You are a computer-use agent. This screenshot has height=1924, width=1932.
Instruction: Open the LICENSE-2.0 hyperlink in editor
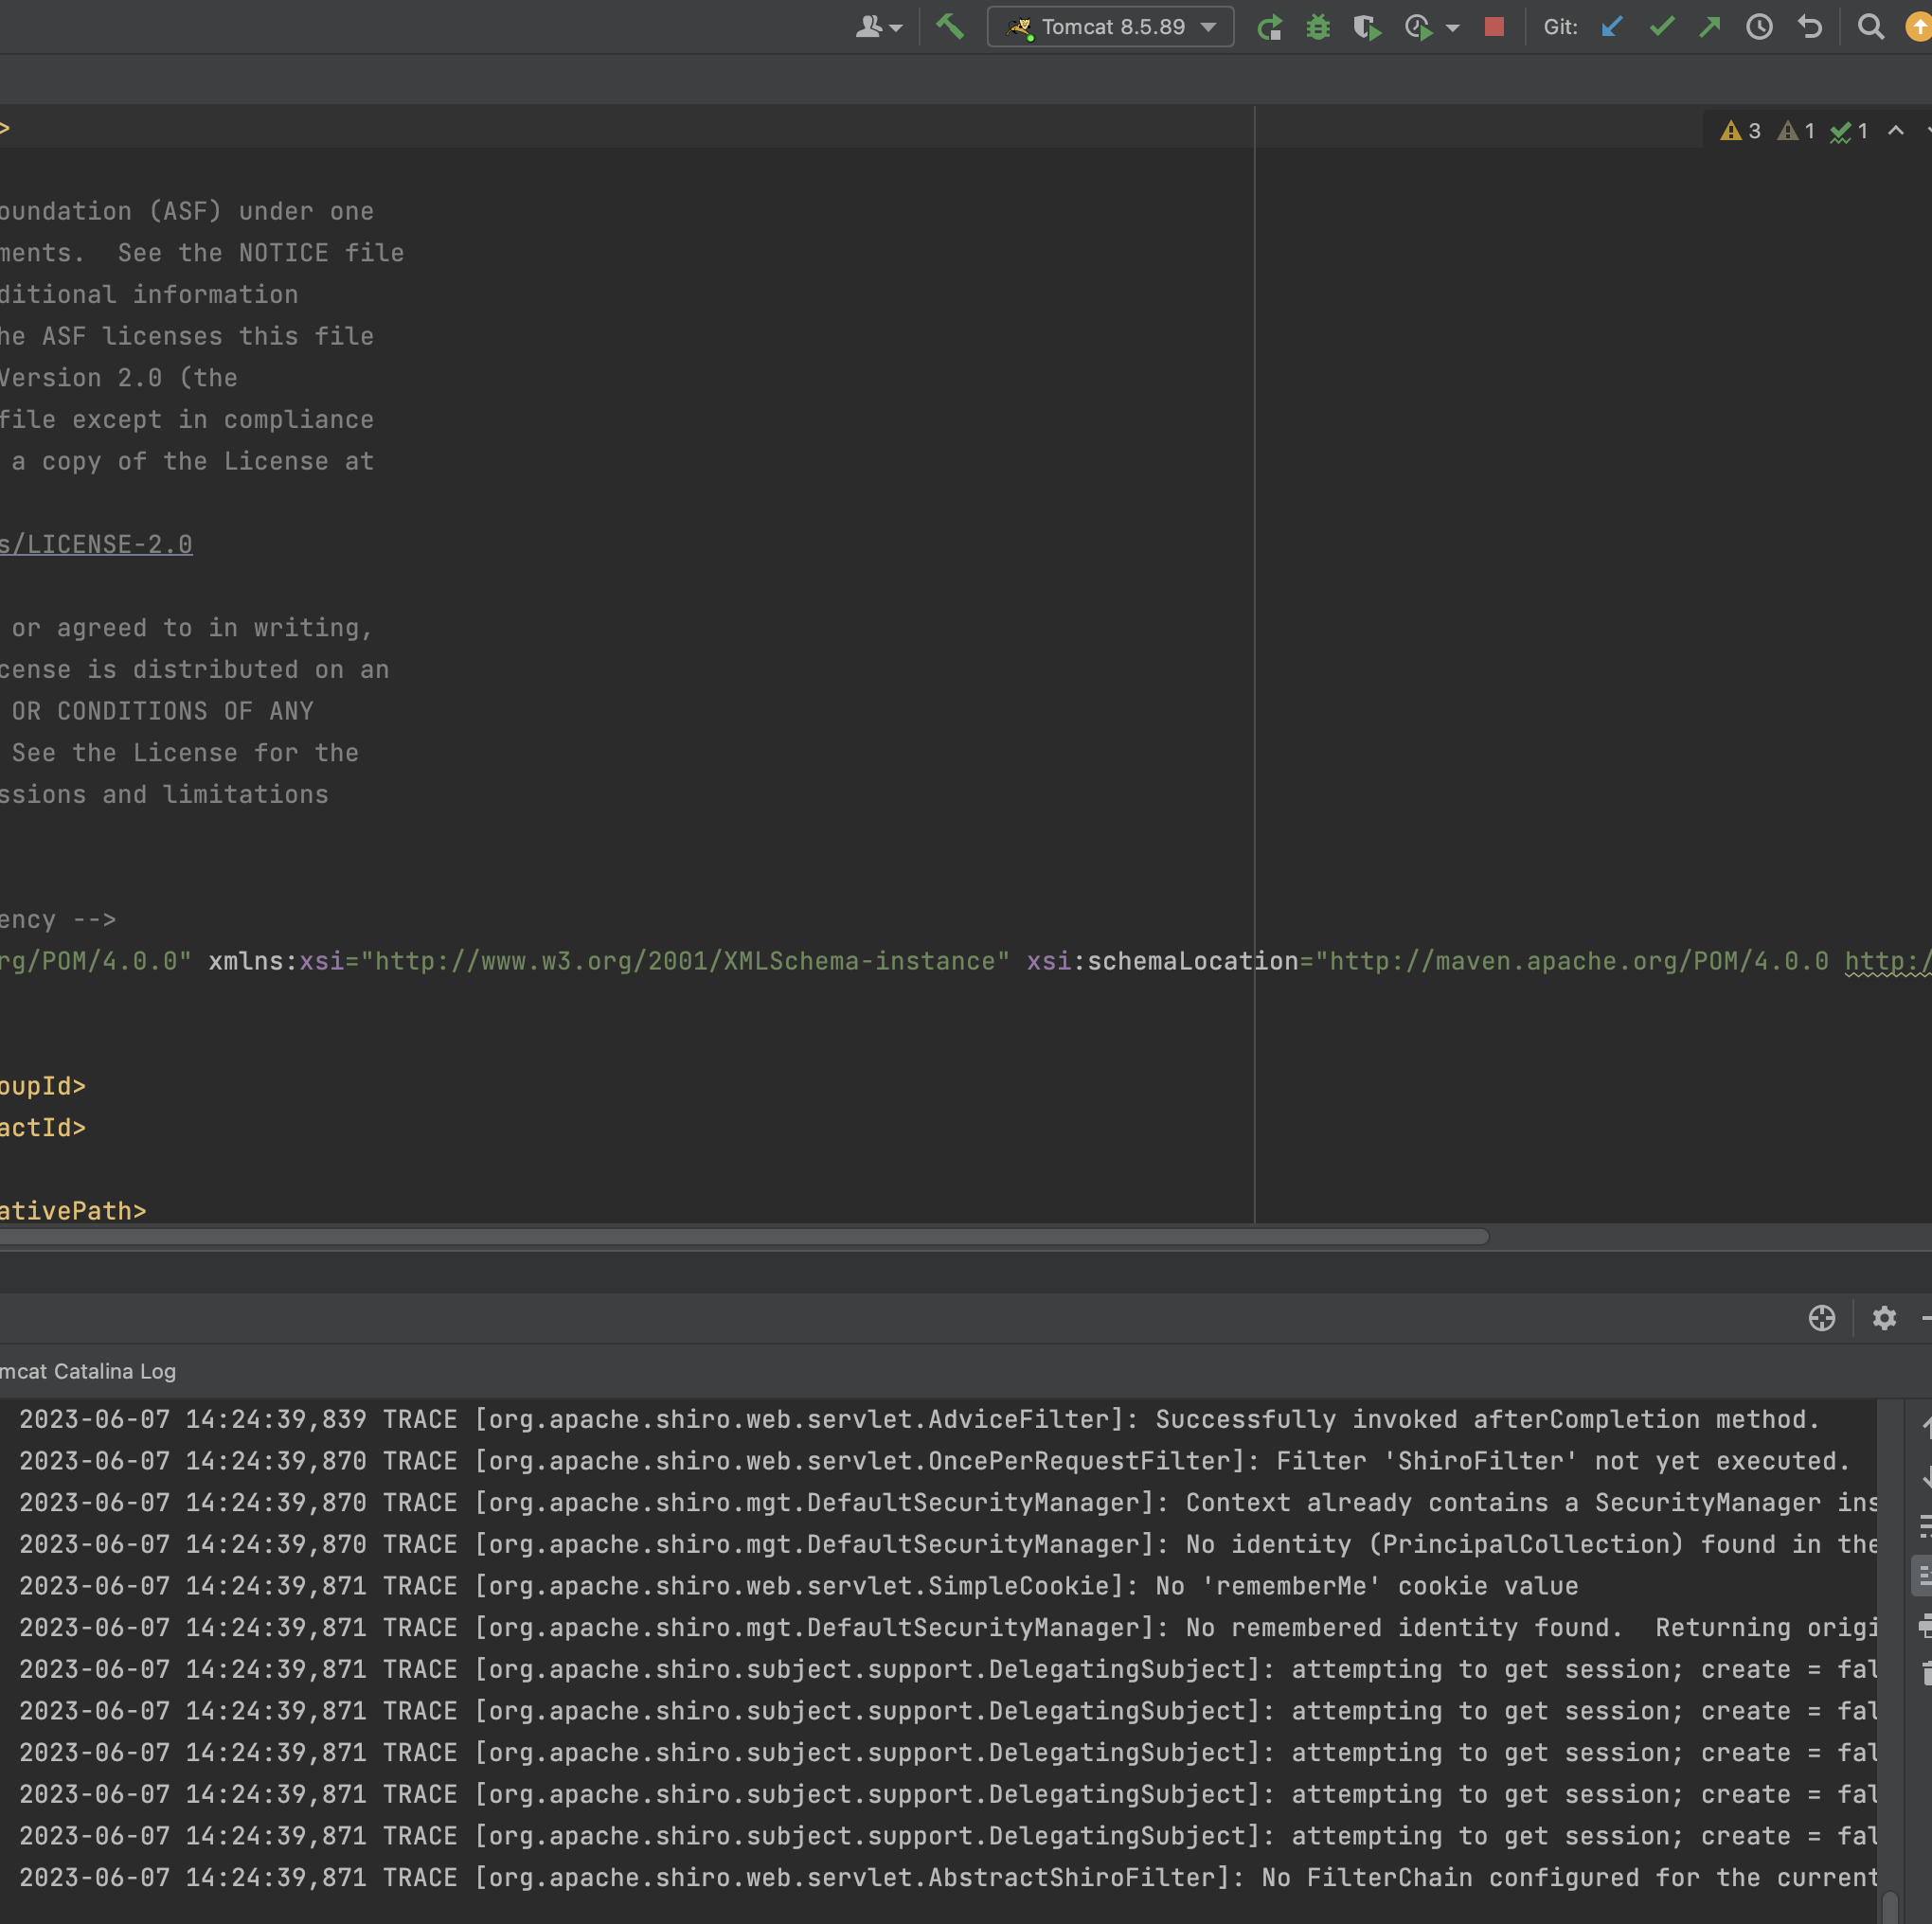pyautogui.click(x=96, y=544)
